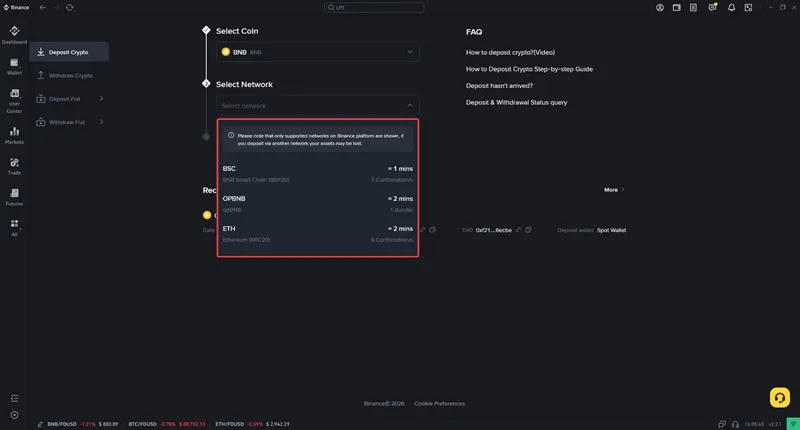Open "Deposit hasn't arrived?" FAQ link

(x=499, y=86)
